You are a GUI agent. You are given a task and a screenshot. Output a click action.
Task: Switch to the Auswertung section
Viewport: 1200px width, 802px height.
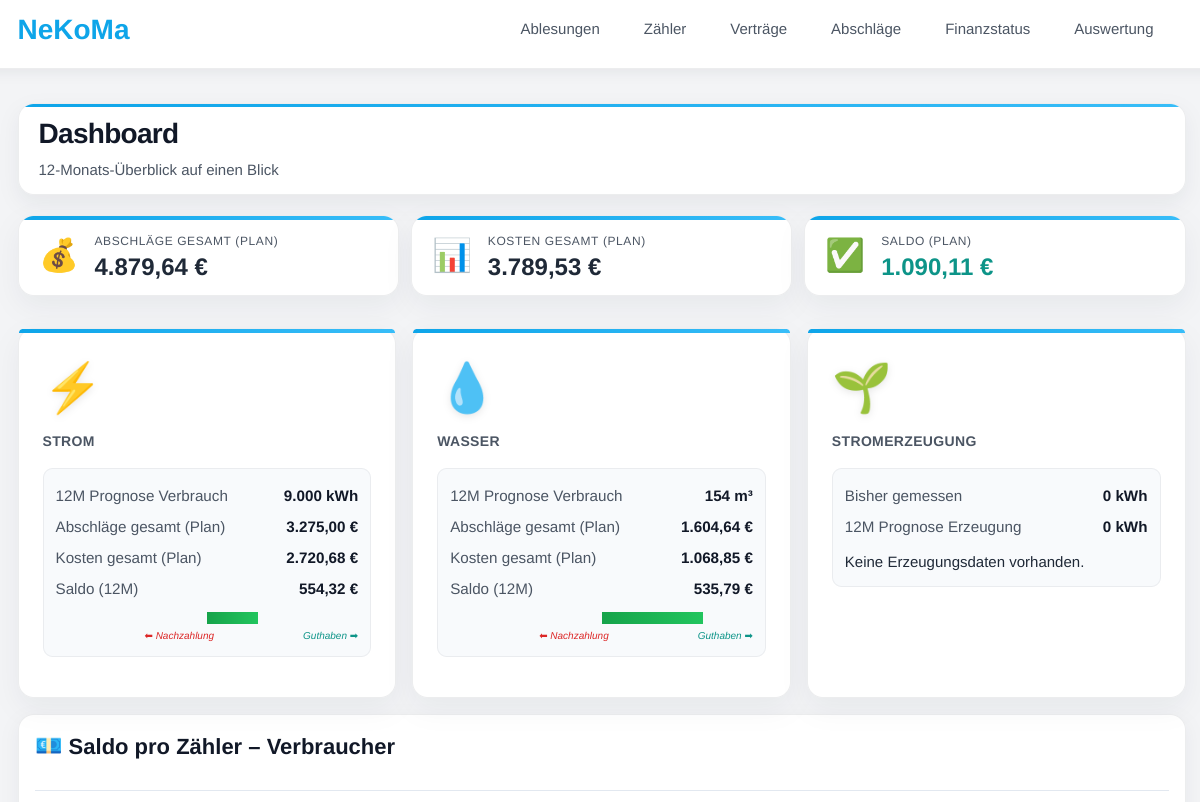[x=1113, y=29]
